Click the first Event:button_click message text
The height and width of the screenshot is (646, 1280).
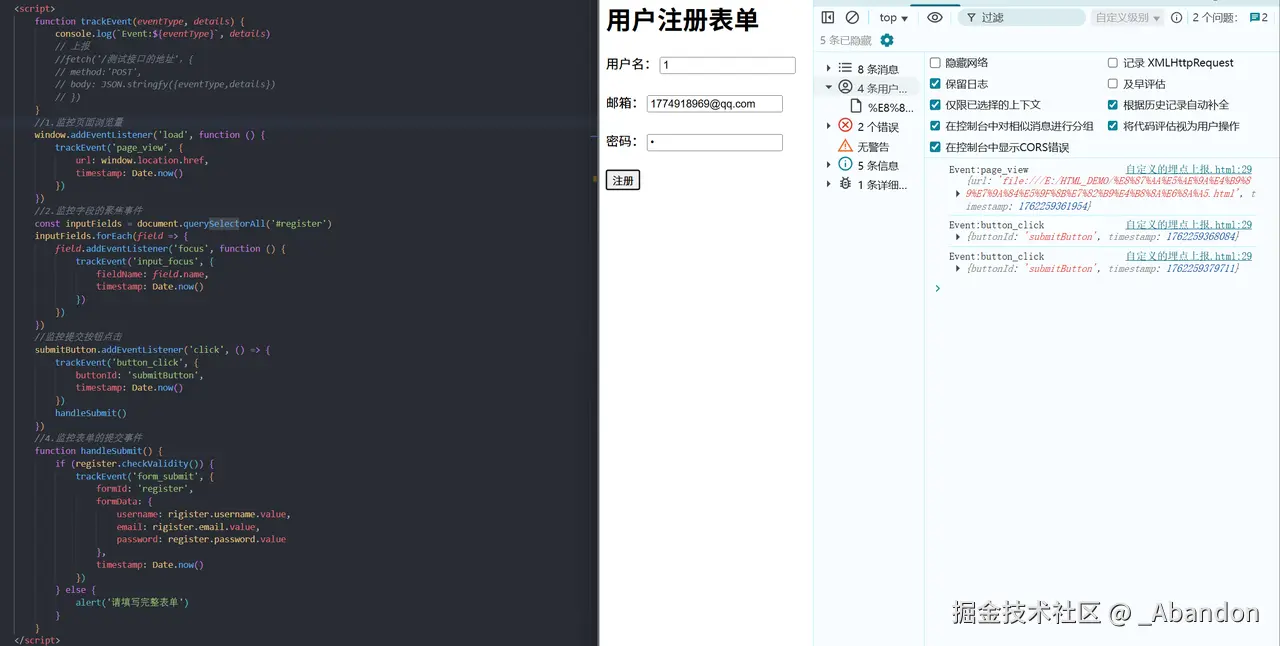point(996,225)
